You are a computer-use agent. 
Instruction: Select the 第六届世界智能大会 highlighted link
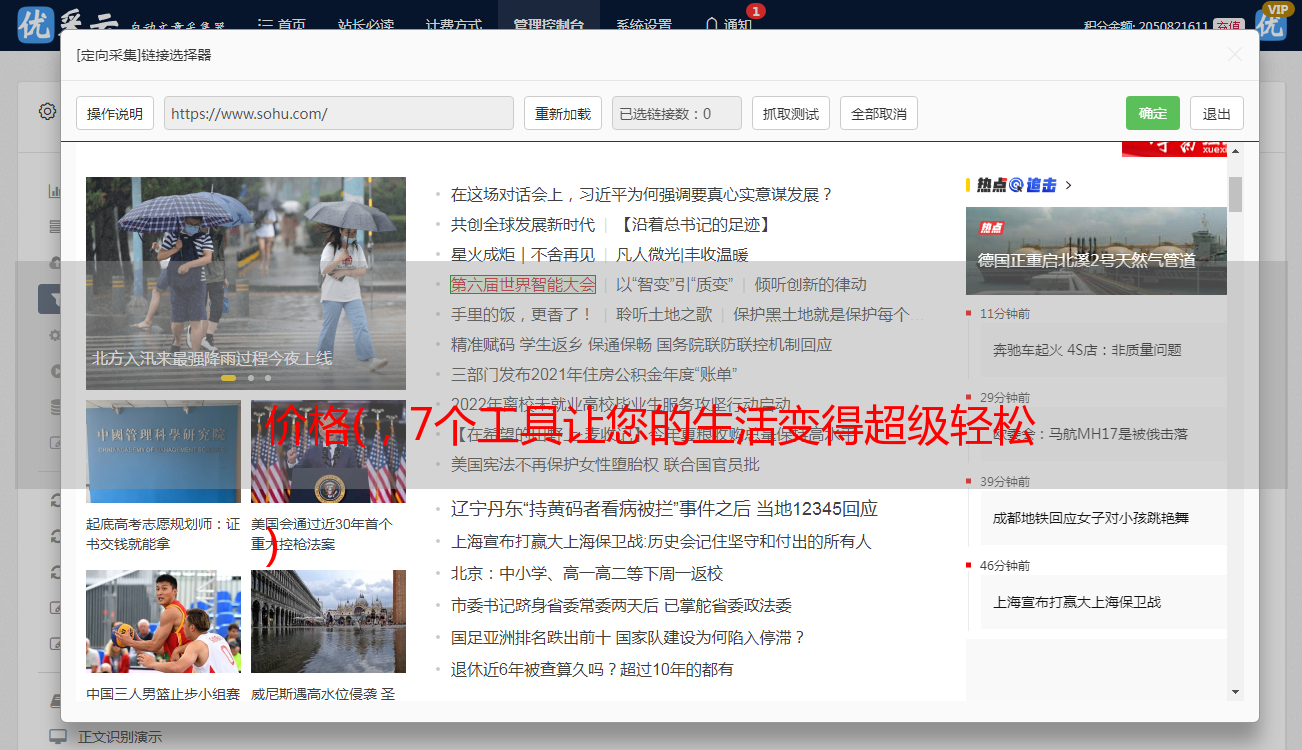[523, 285]
